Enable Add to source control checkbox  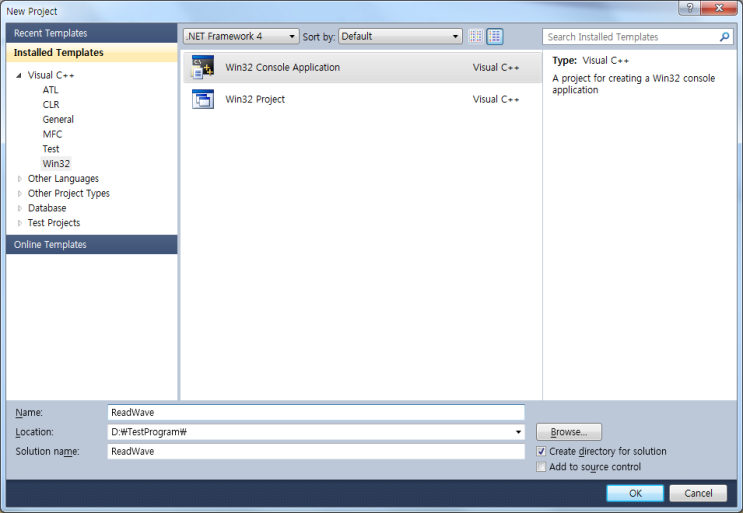click(541, 467)
